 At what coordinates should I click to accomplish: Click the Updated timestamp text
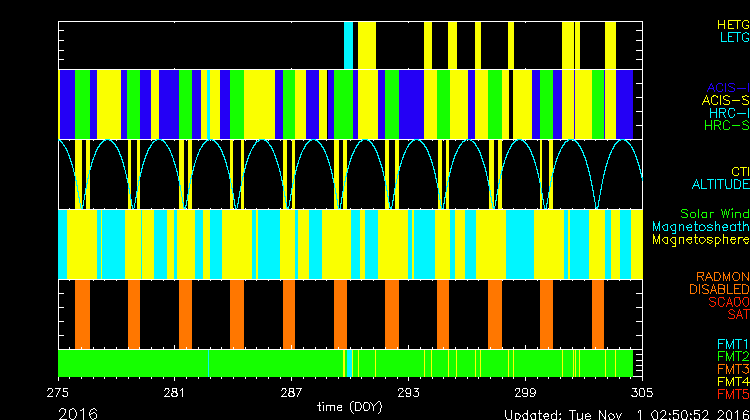click(x=625, y=414)
